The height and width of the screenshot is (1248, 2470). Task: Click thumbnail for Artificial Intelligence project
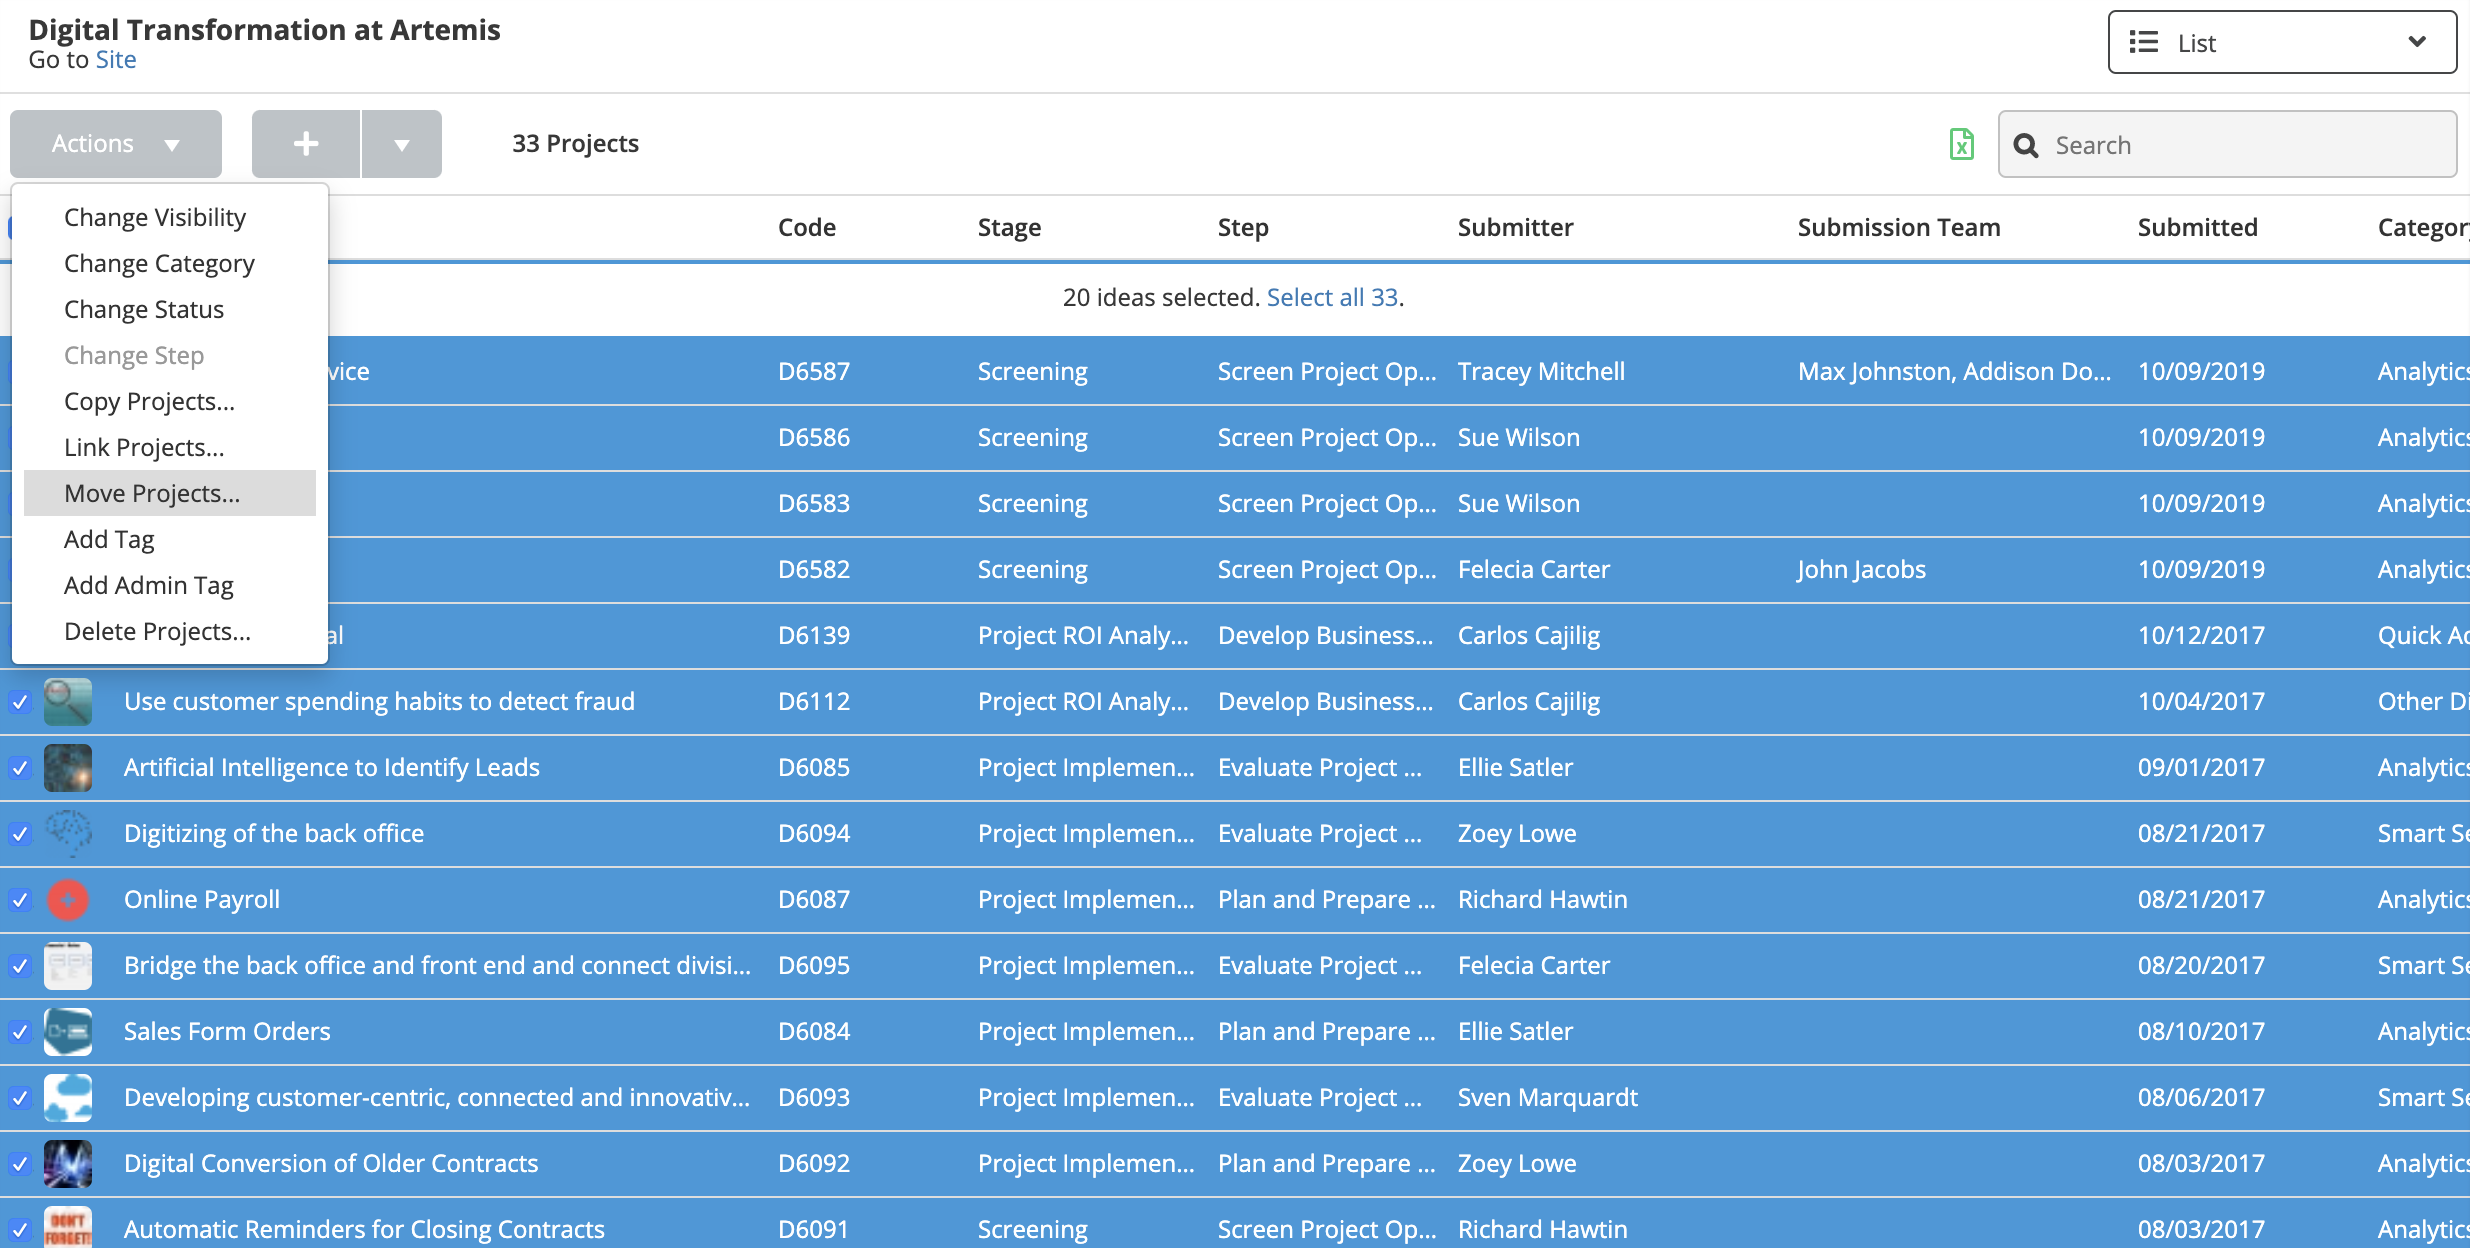[68, 768]
